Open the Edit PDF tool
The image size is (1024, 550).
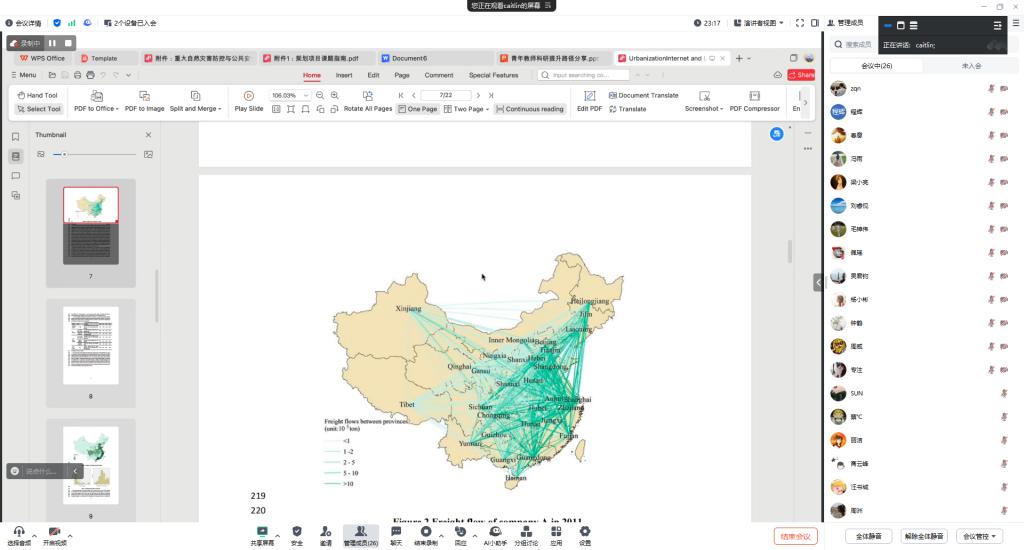589,96
